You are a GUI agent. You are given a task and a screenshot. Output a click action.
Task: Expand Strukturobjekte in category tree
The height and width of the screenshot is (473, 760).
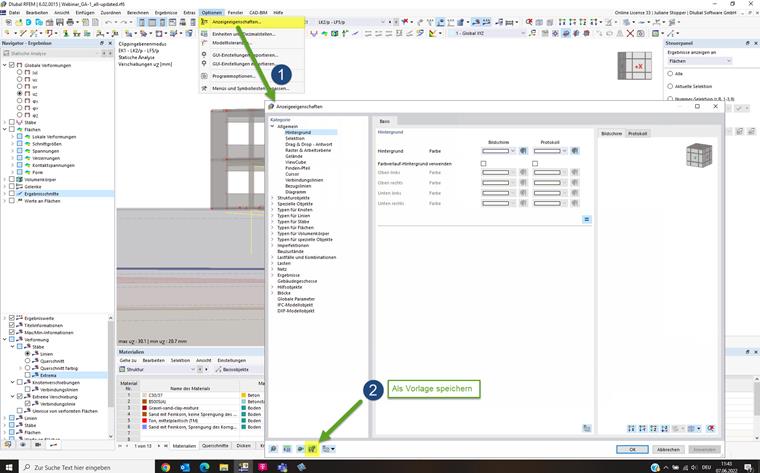(x=272, y=198)
